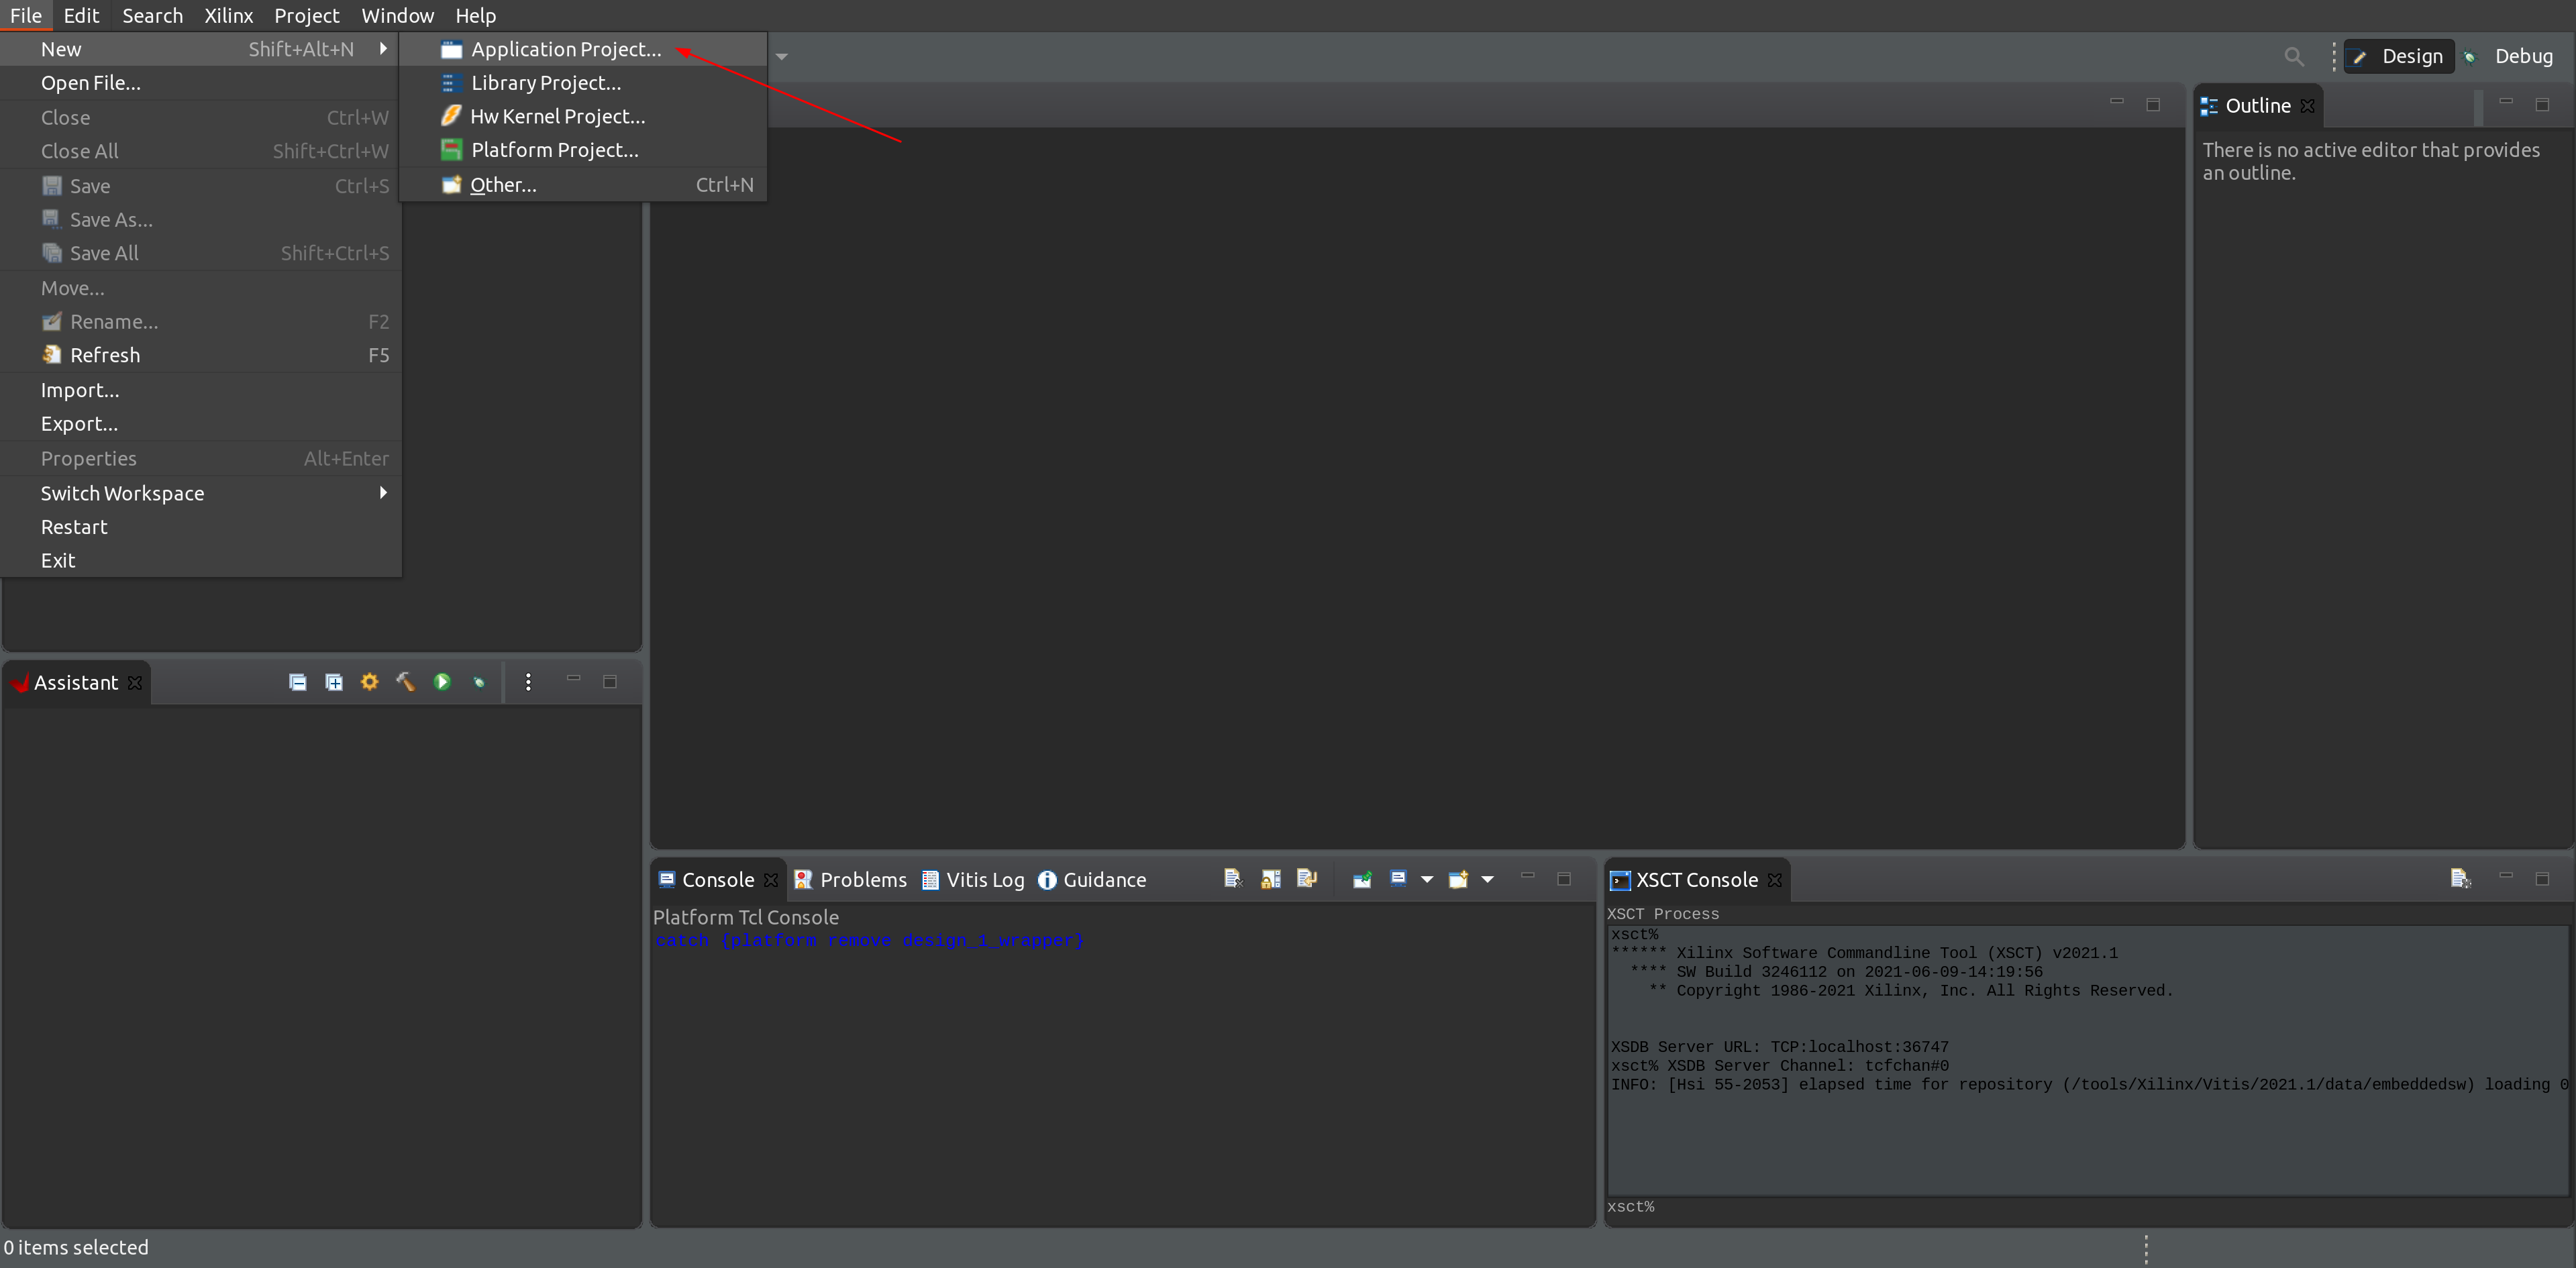2576x1268 pixels.
Task: Launch debugging via the bug icon
Action: (479, 682)
